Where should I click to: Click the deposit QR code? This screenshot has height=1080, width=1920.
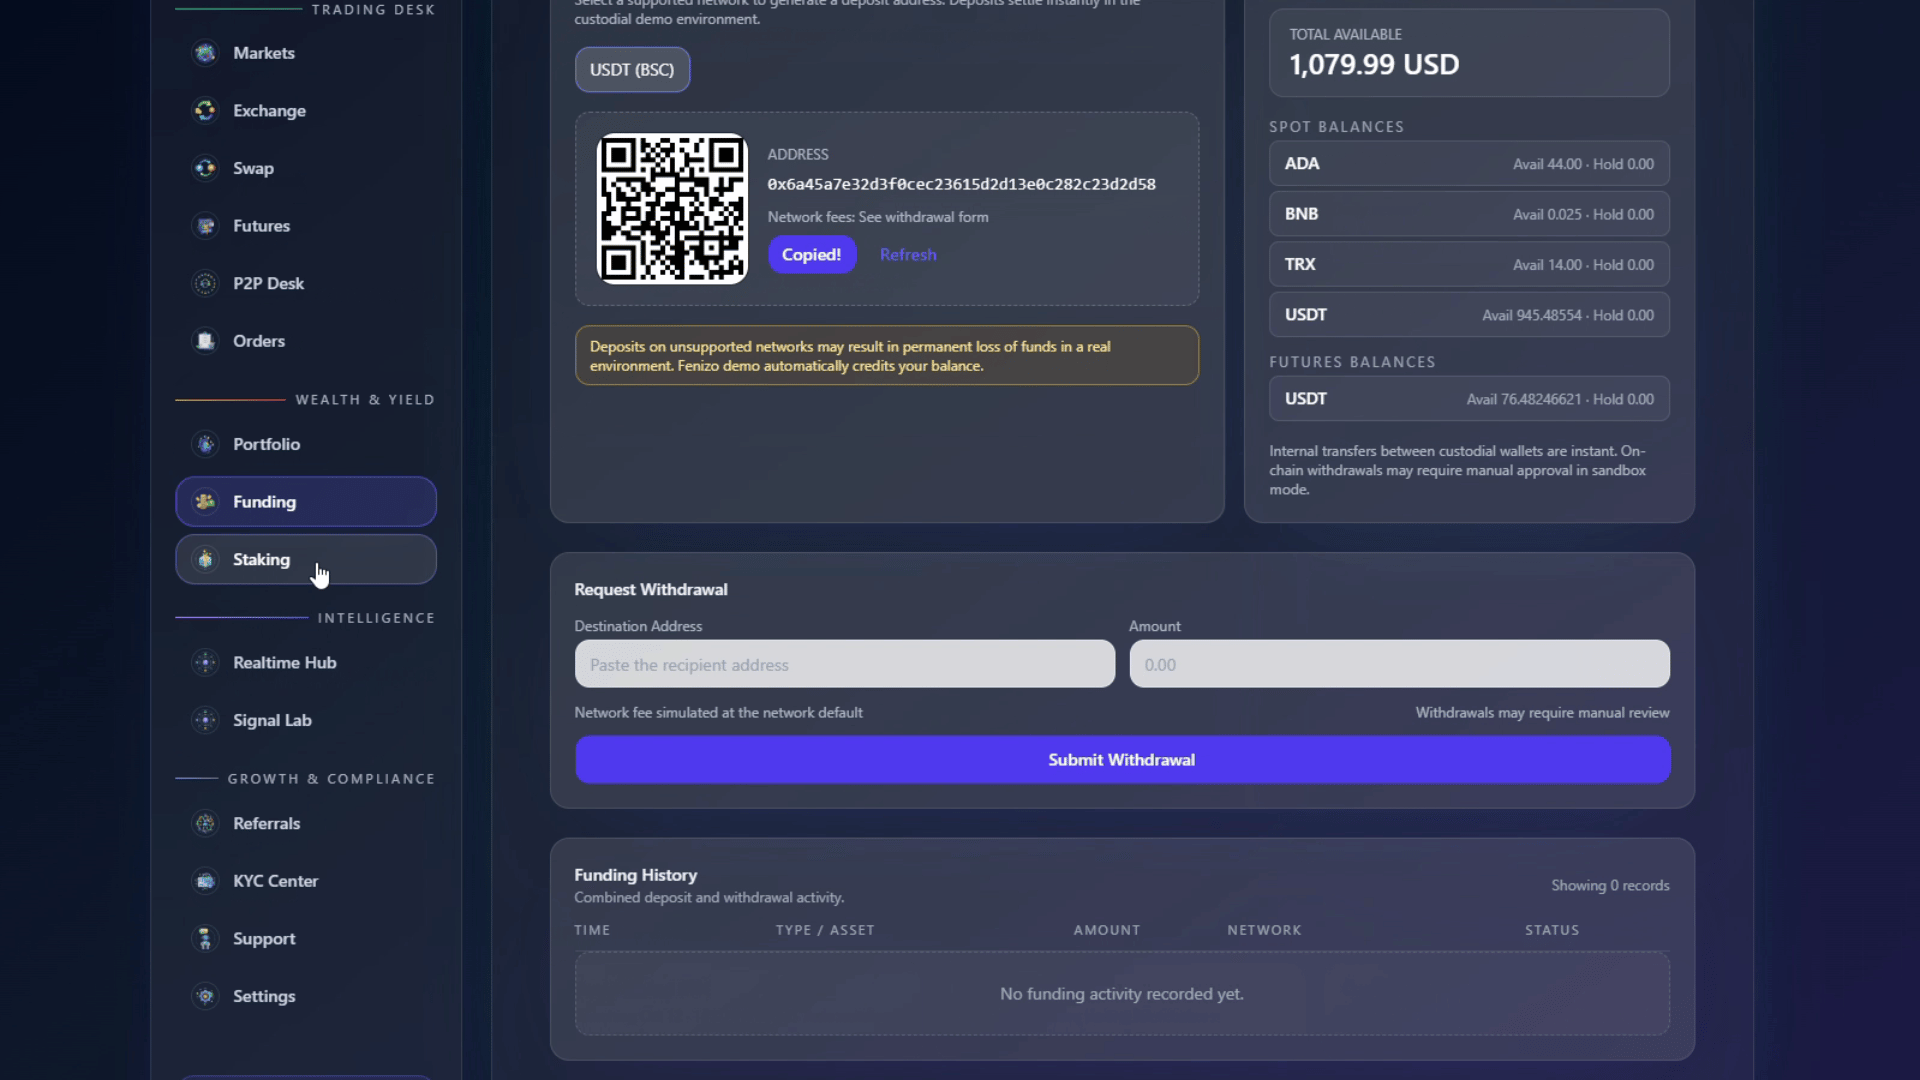(671, 209)
